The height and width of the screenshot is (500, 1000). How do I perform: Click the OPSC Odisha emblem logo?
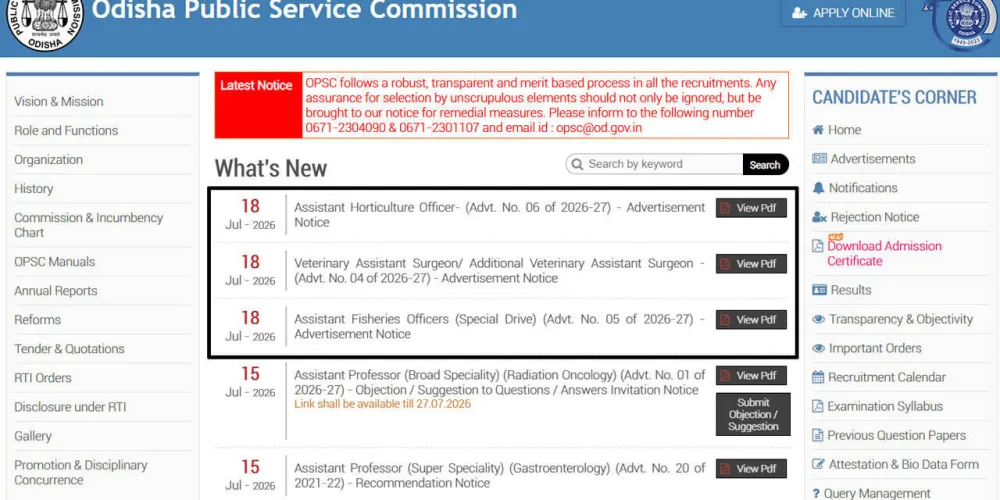(44, 22)
